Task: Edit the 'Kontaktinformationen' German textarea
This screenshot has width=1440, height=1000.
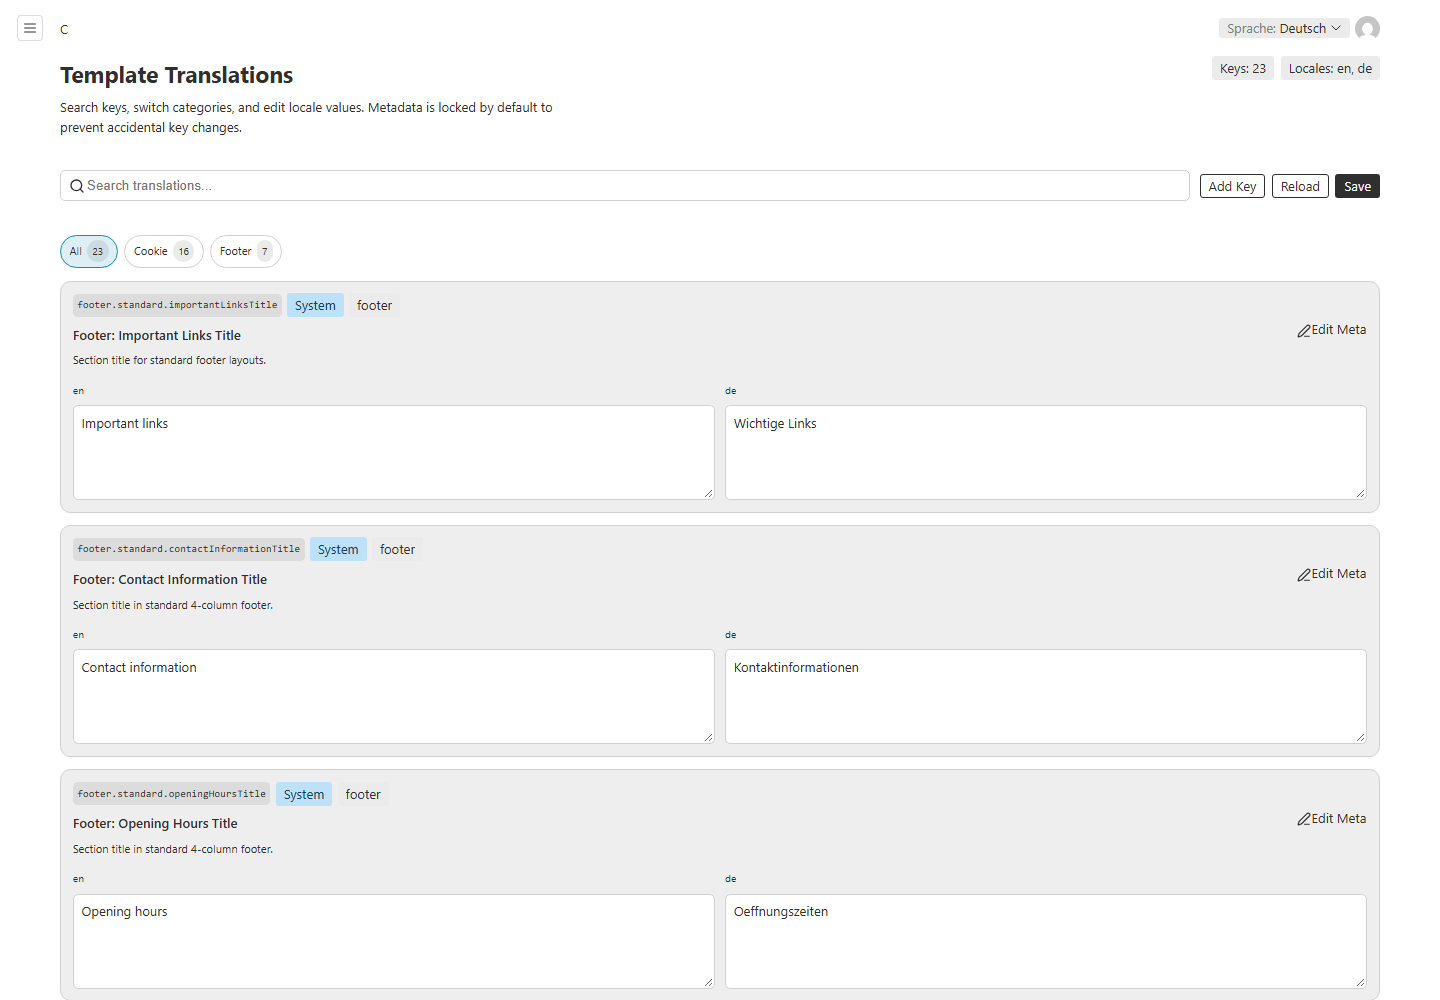Action: point(1046,696)
